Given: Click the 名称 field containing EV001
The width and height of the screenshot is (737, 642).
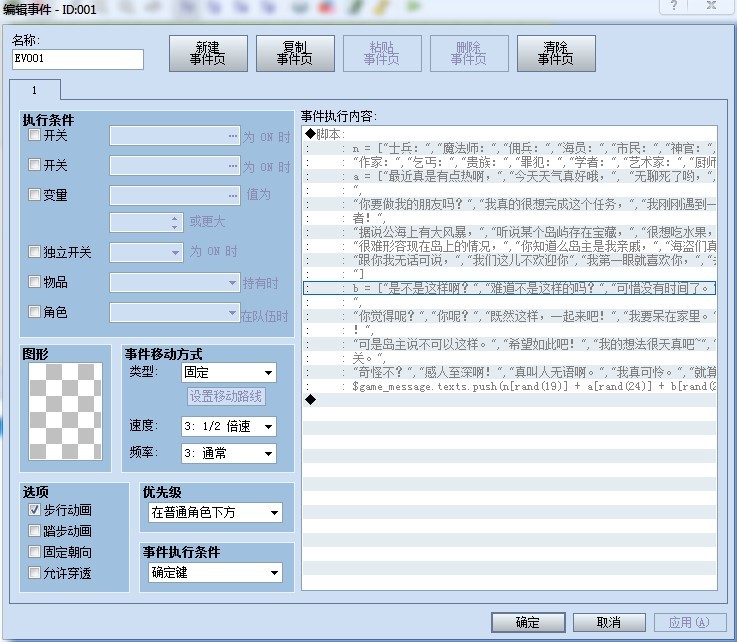Looking at the screenshot, I should pyautogui.click(x=78, y=59).
